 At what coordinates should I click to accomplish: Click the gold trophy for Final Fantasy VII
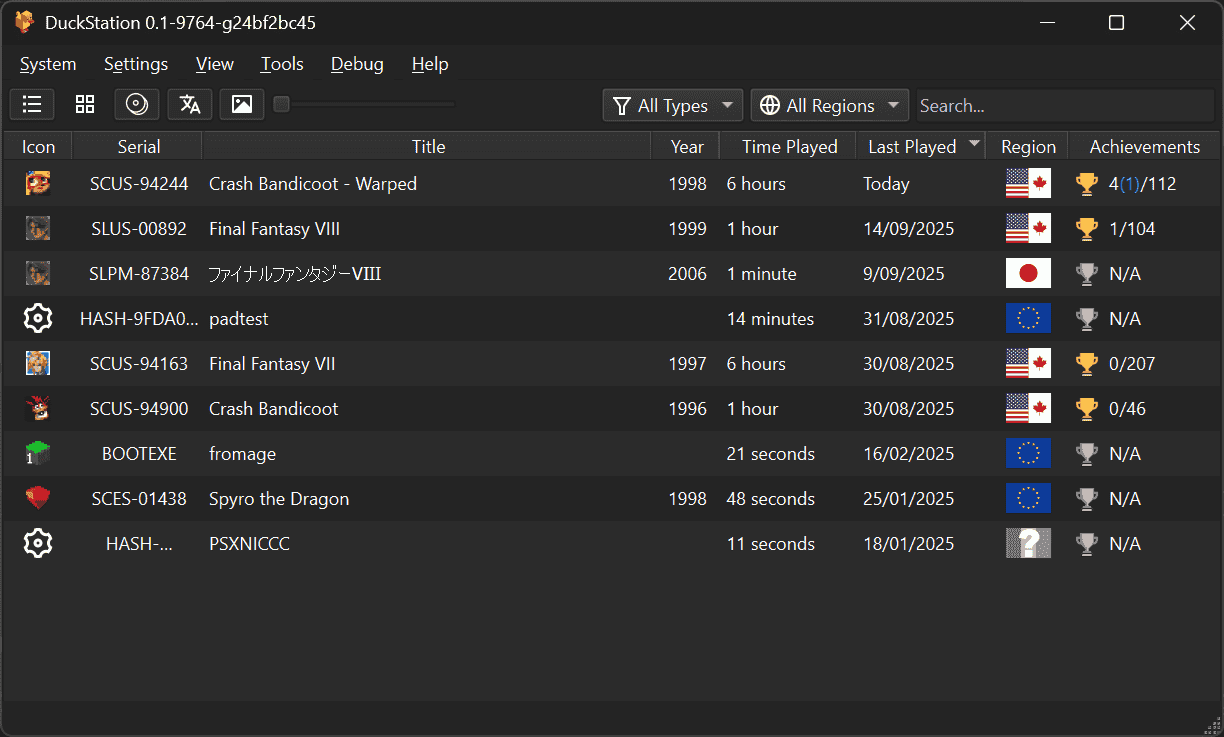[x=1086, y=364]
